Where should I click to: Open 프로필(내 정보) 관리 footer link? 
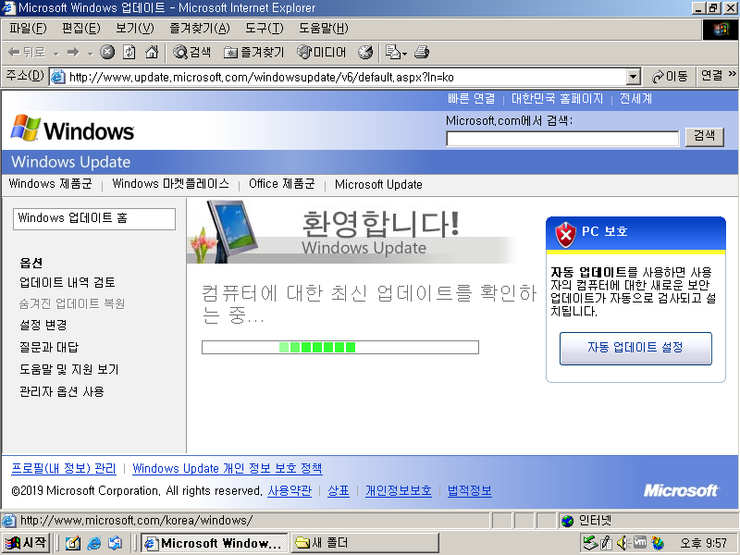pyautogui.click(x=64, y=469)
